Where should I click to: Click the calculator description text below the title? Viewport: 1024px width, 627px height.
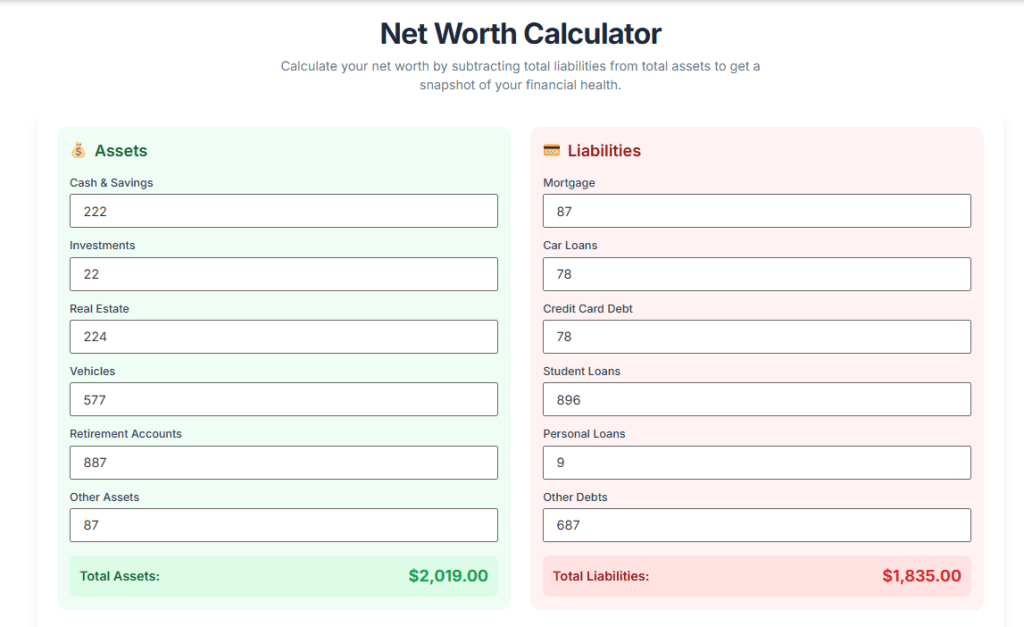(x=520, y=75)
